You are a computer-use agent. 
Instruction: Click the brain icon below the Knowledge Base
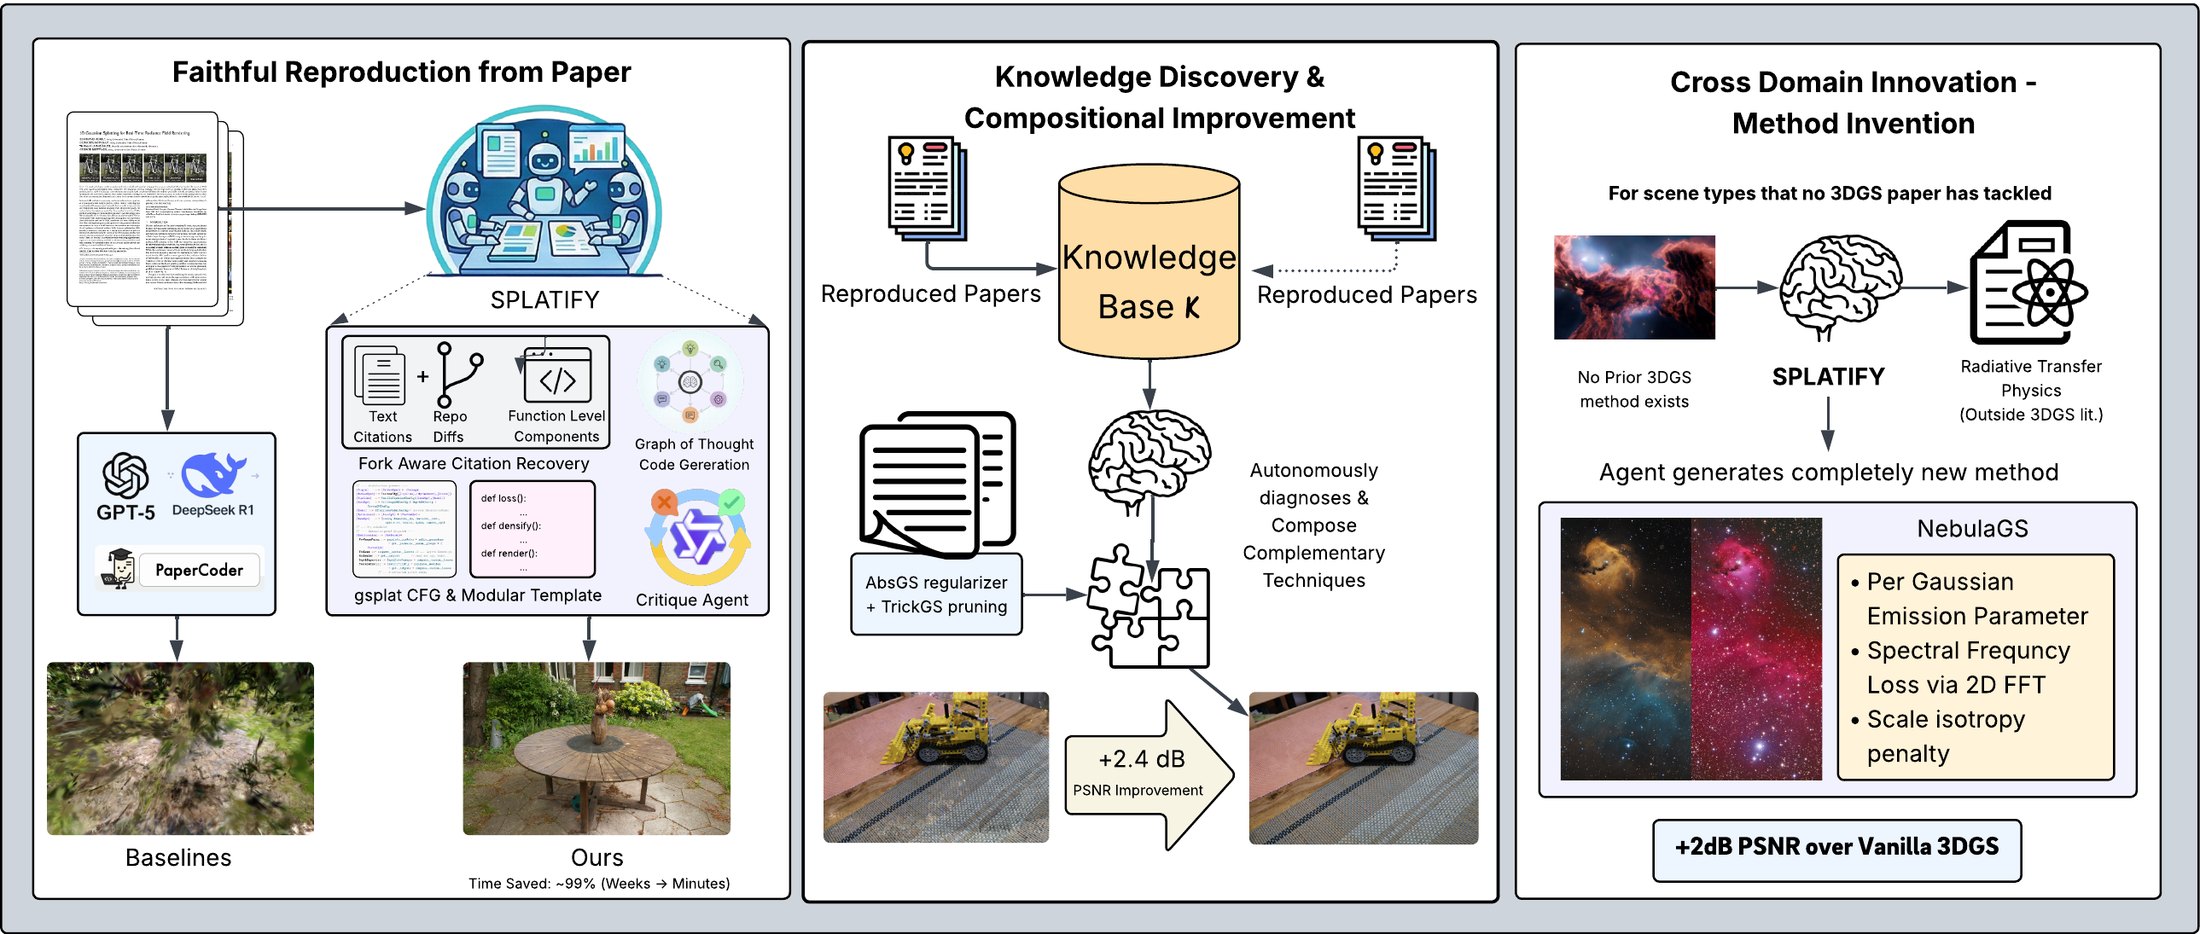[x=1149, y=462]
